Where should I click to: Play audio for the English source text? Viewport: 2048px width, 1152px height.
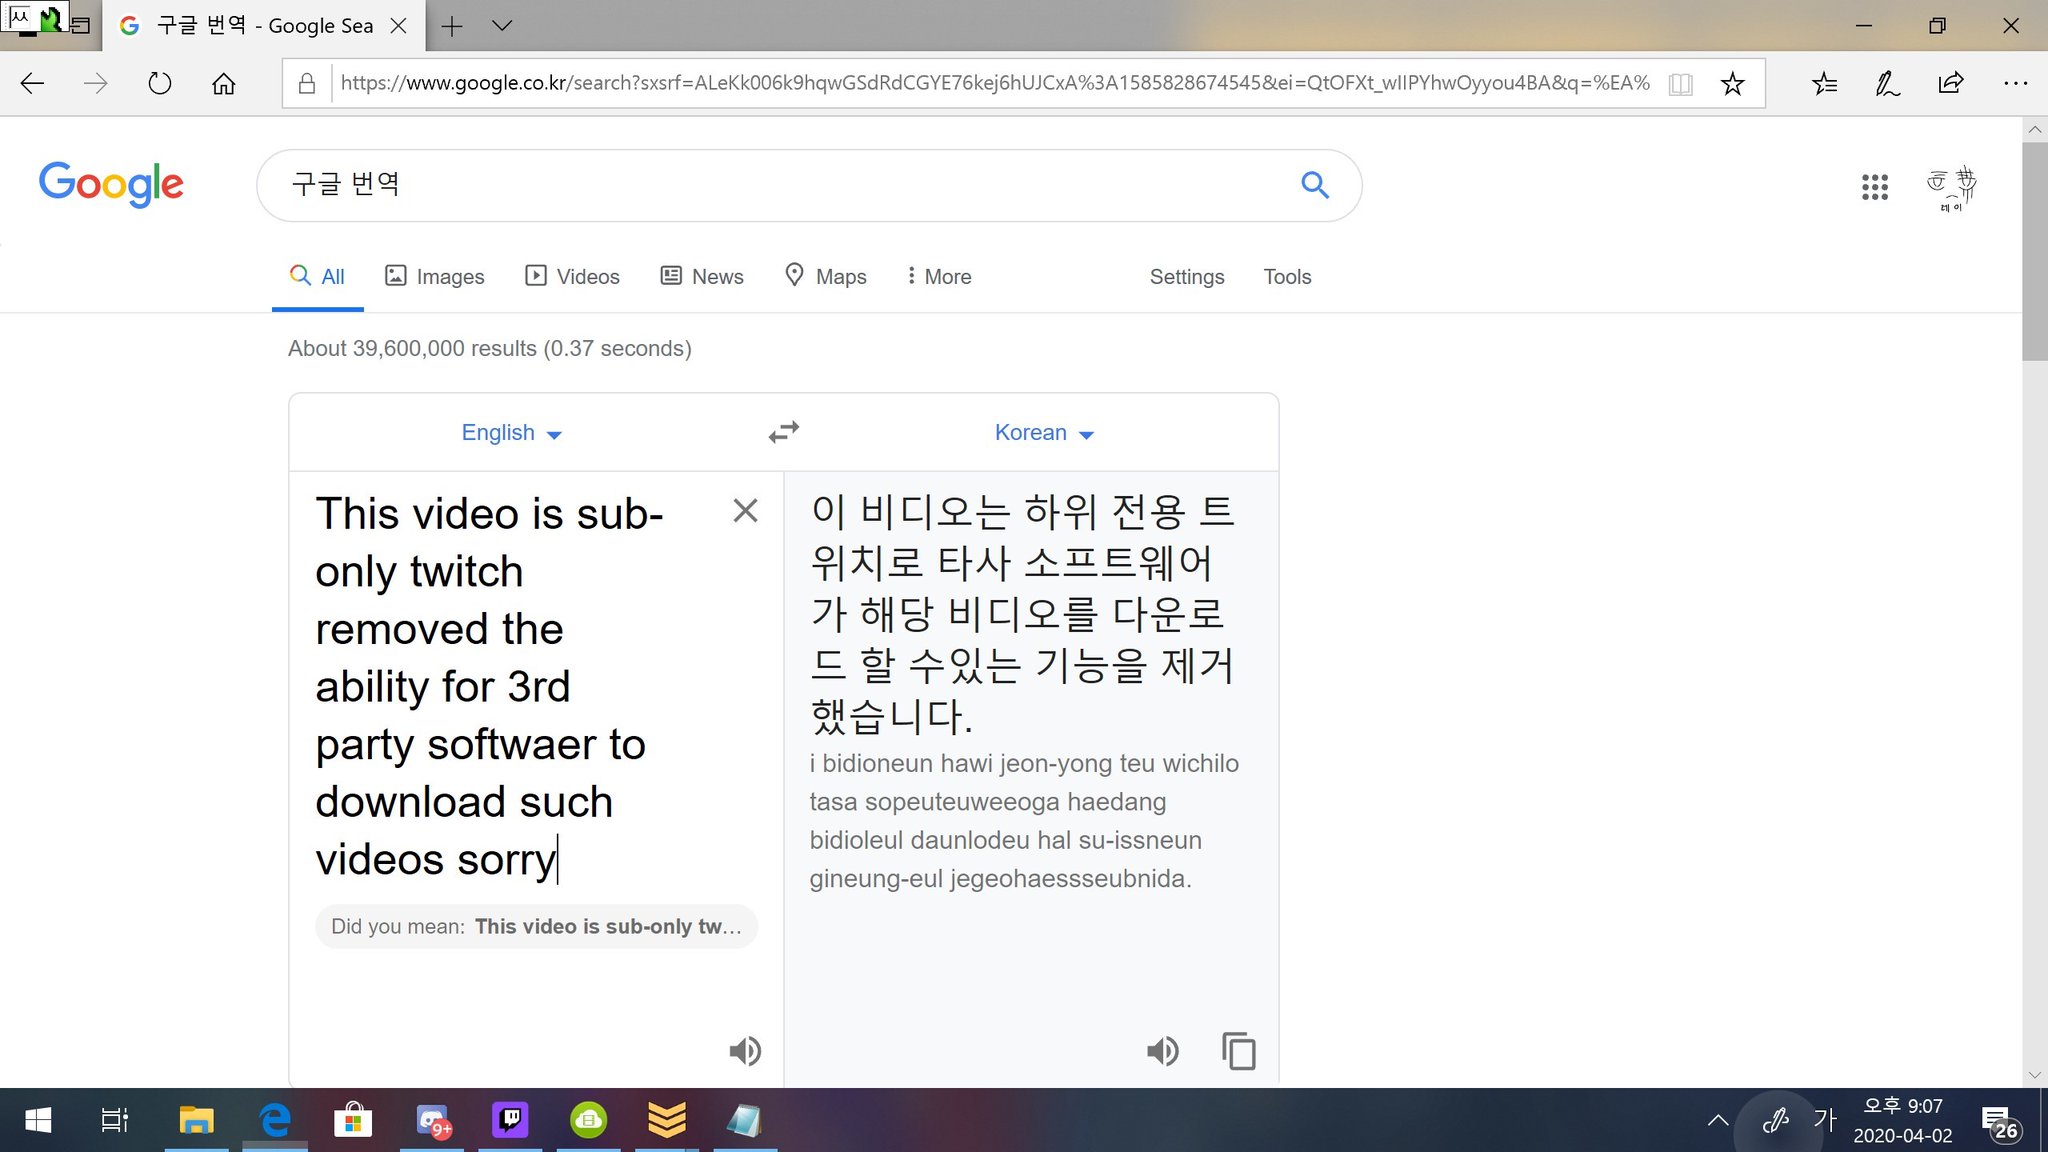click(x=745, y=1051)
